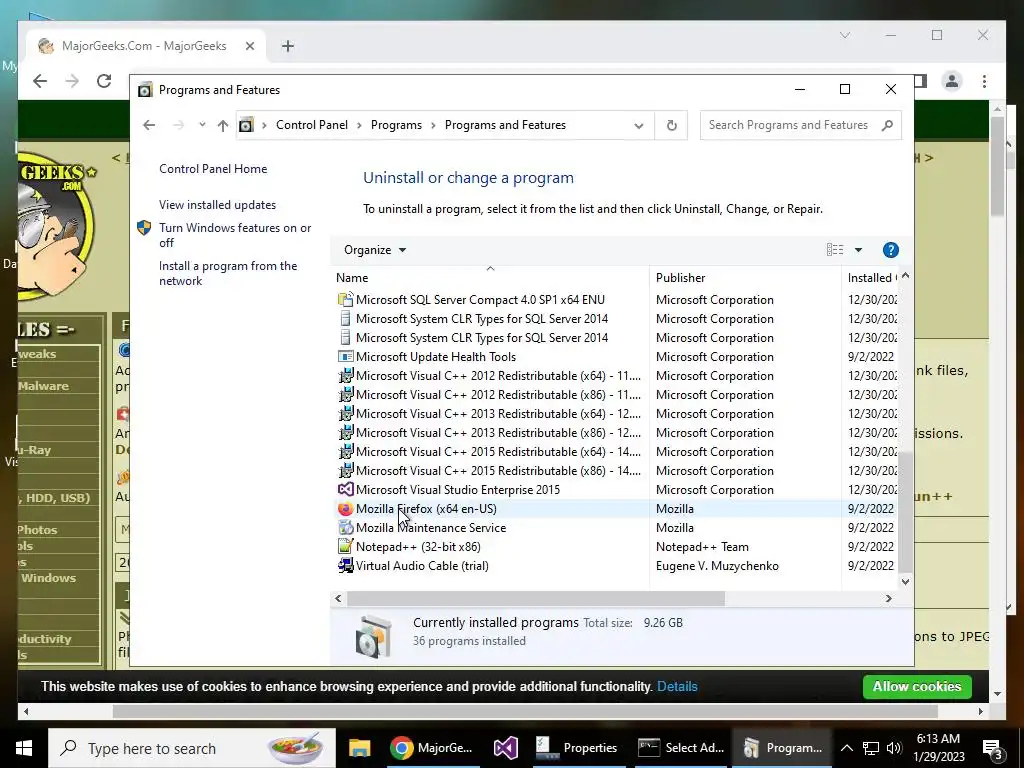Viewport: 1024px width, 768px height.
Task: Refresh the Programs and Features list
Action: tap(671, 125)
